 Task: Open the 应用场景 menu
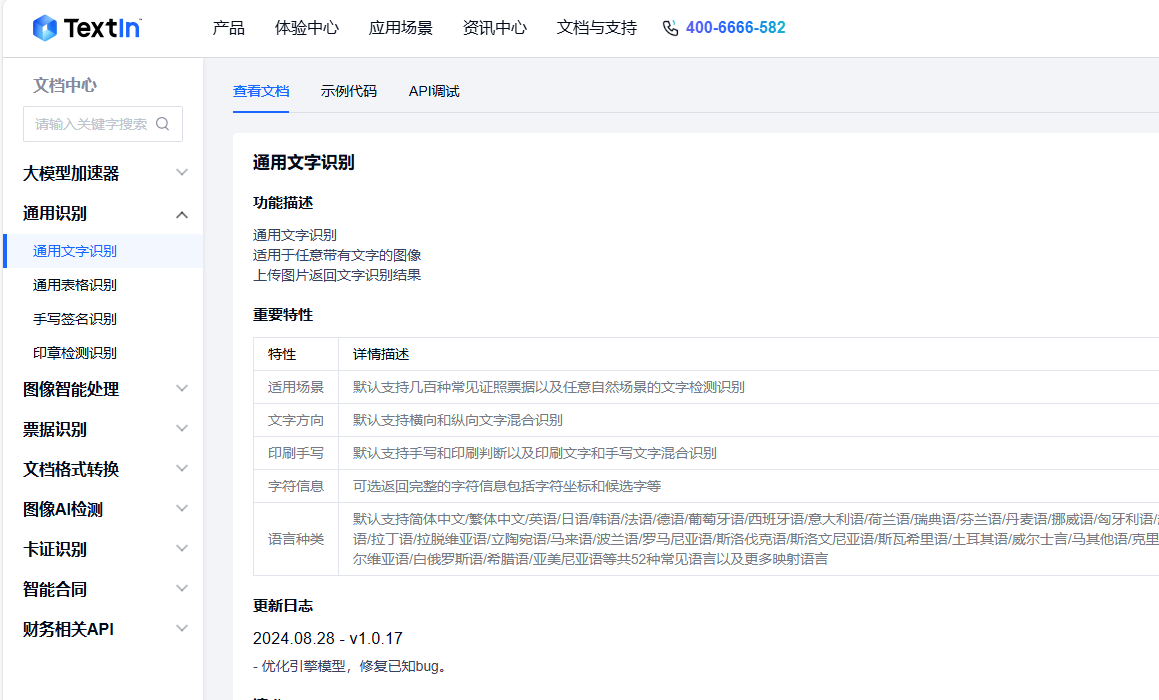click(401, 28)
